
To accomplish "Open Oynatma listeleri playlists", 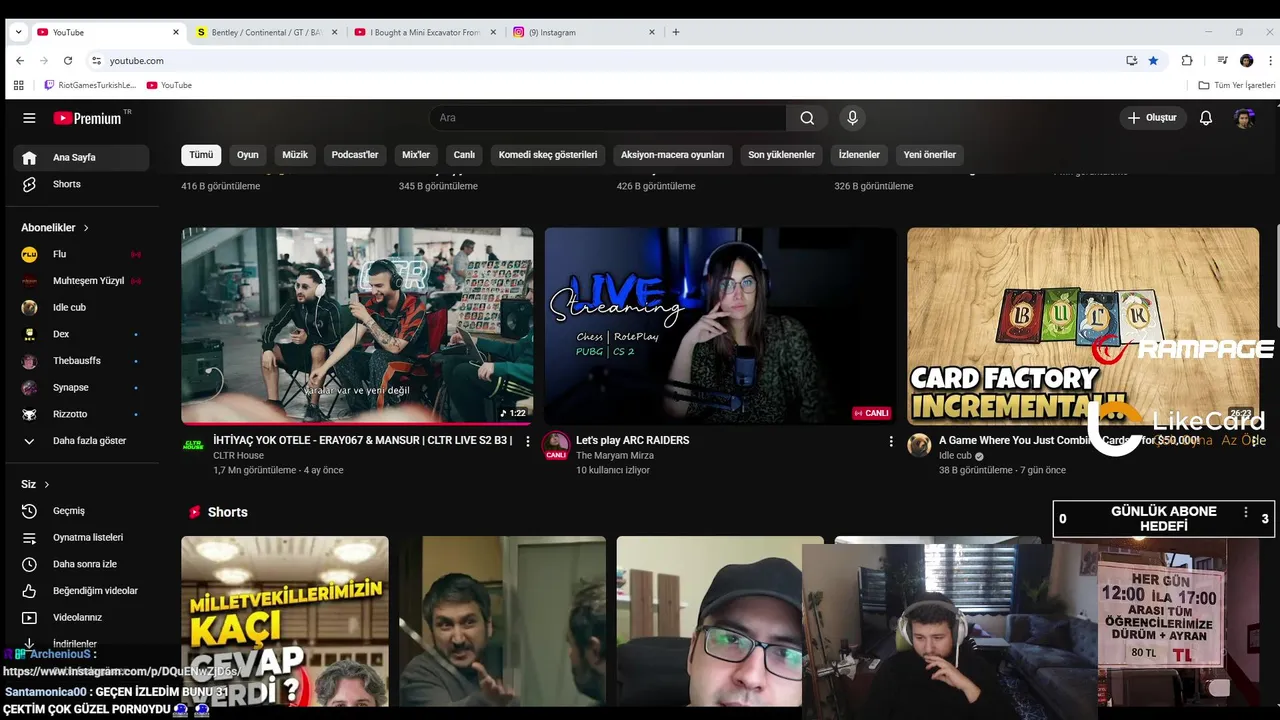I will [81, 537].
